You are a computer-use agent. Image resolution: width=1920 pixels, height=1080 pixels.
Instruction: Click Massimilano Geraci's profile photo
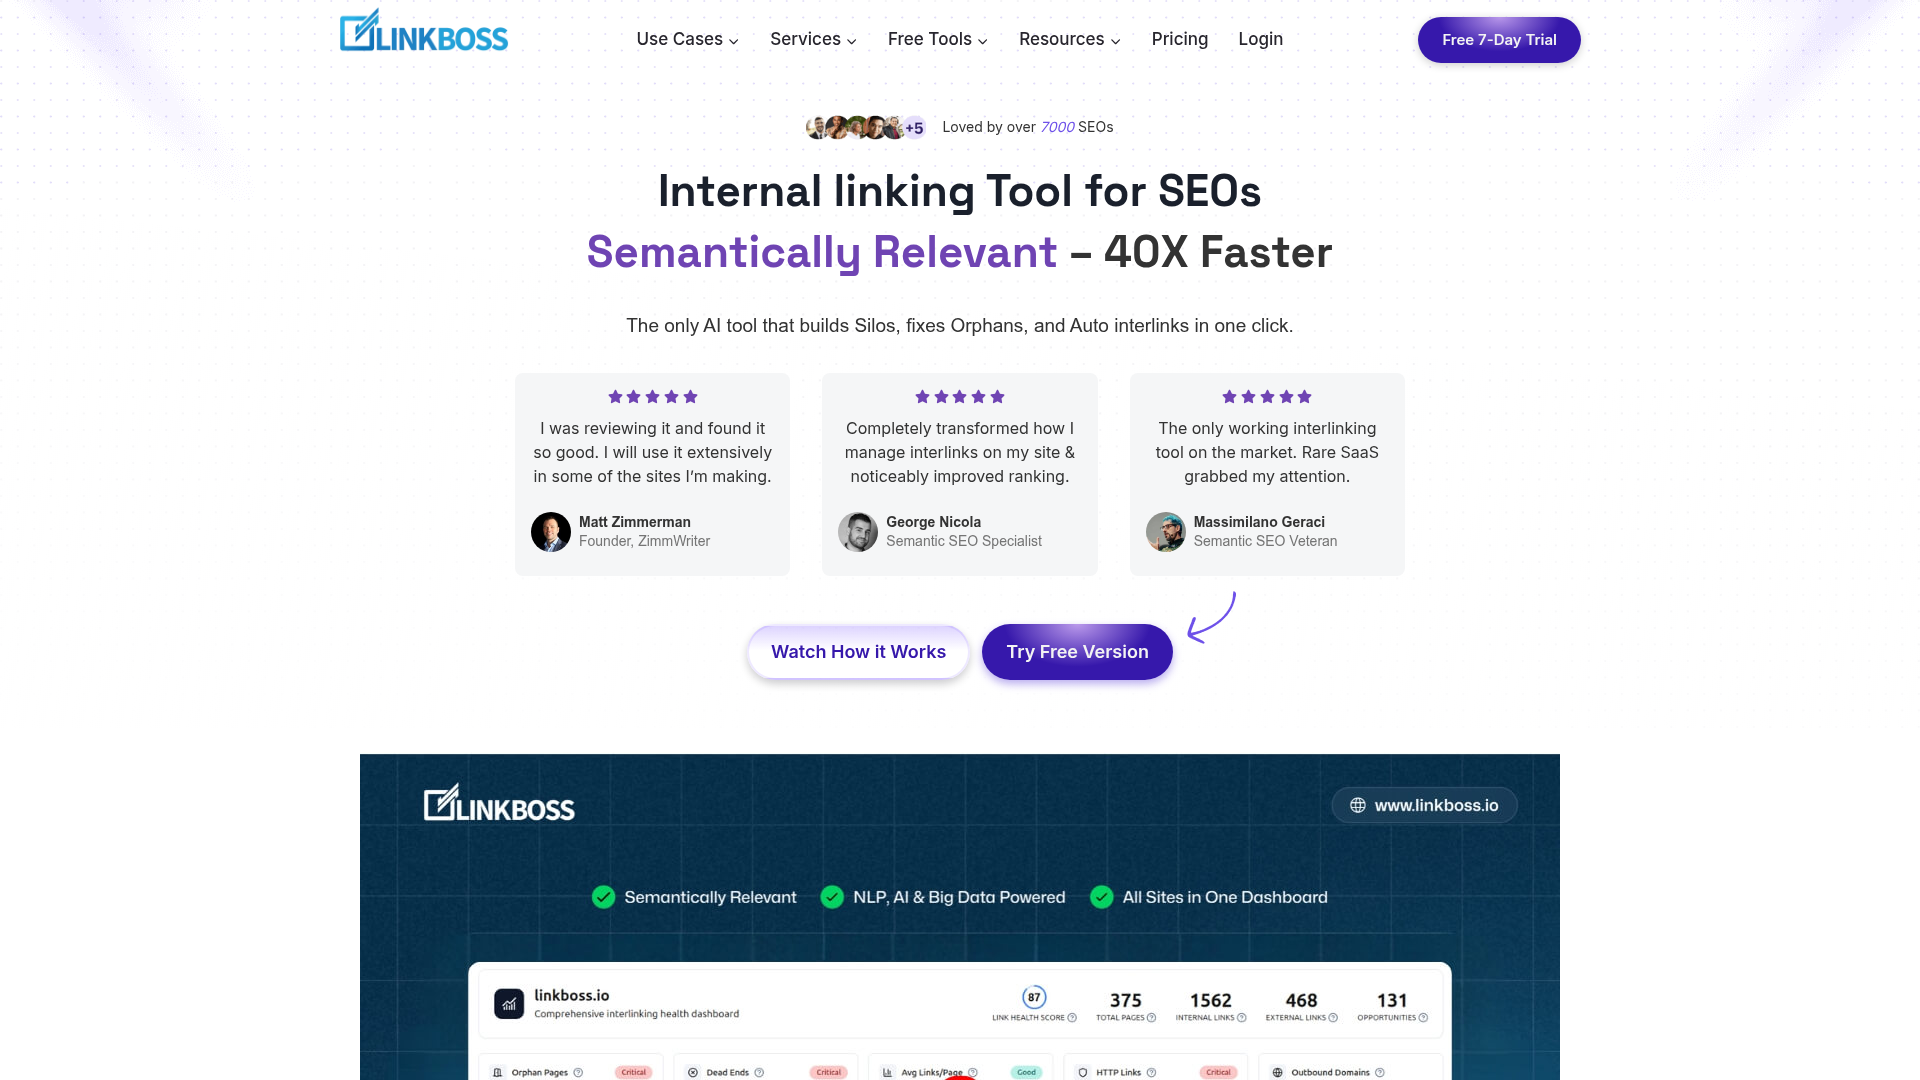pyautogui.click(x=1166, y=532)
